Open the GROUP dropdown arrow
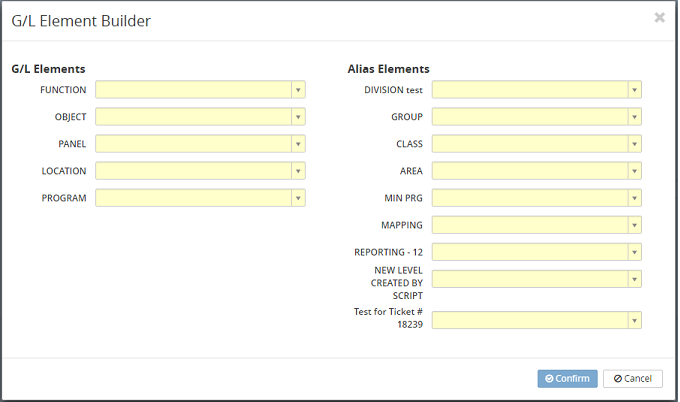The width and height of the screenshot is (680, 402). coord(634,117)
